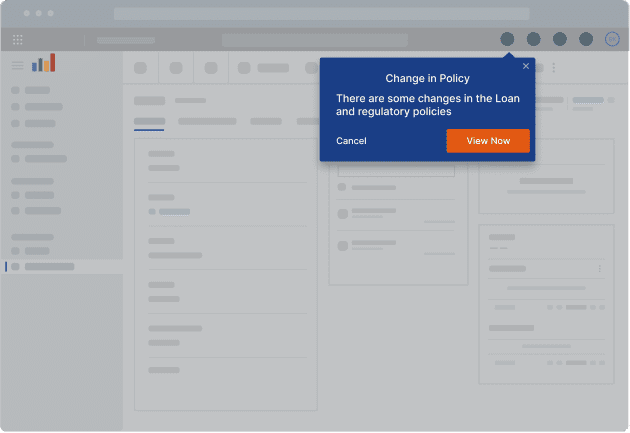The image size is (630, 433).
Task: Click the View Now button
Action: click(488, 141)
